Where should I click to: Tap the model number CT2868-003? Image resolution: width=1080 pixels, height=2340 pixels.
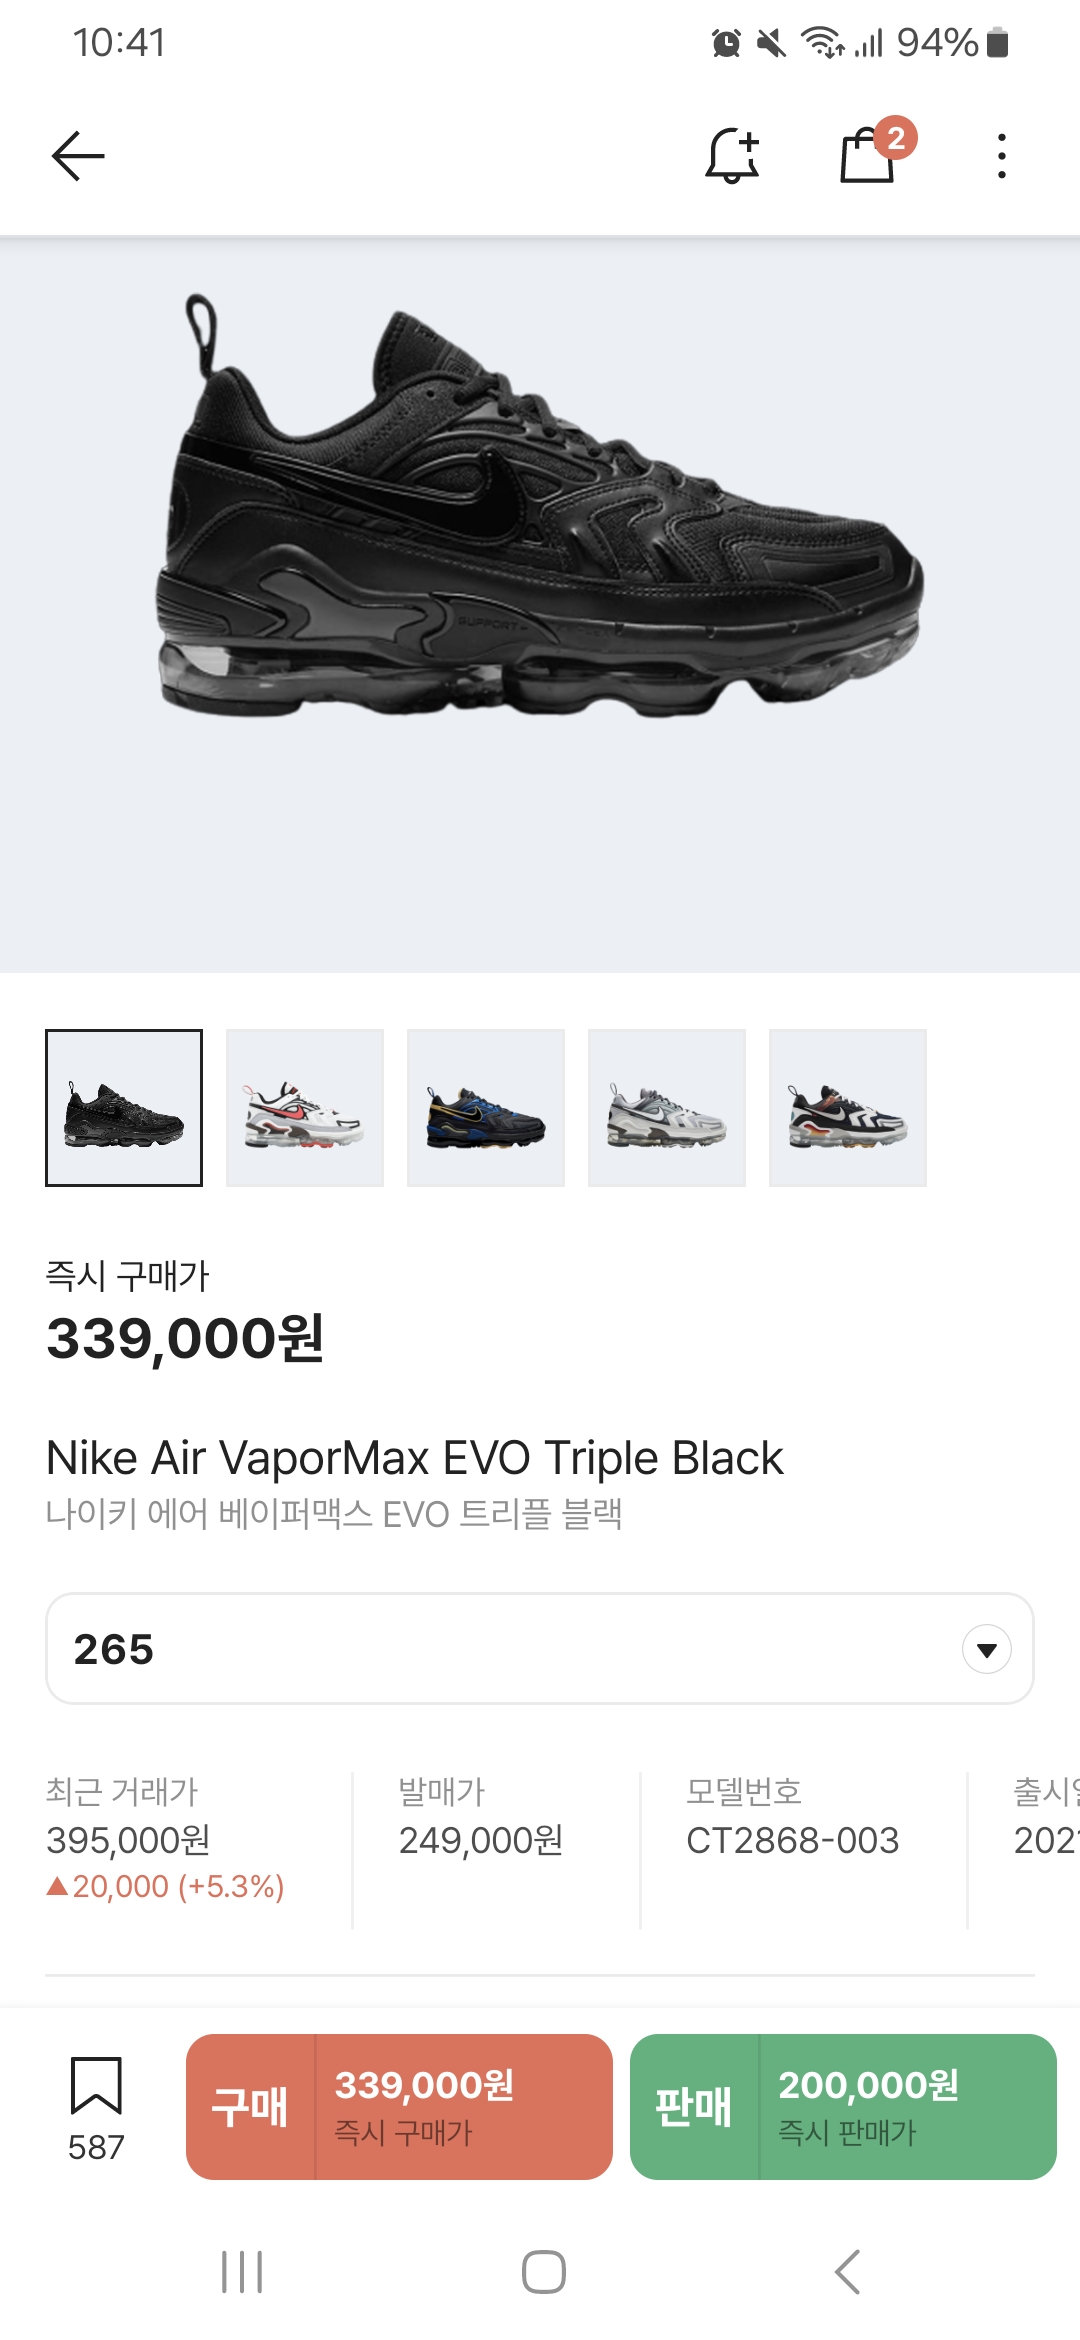(793, 1840)
